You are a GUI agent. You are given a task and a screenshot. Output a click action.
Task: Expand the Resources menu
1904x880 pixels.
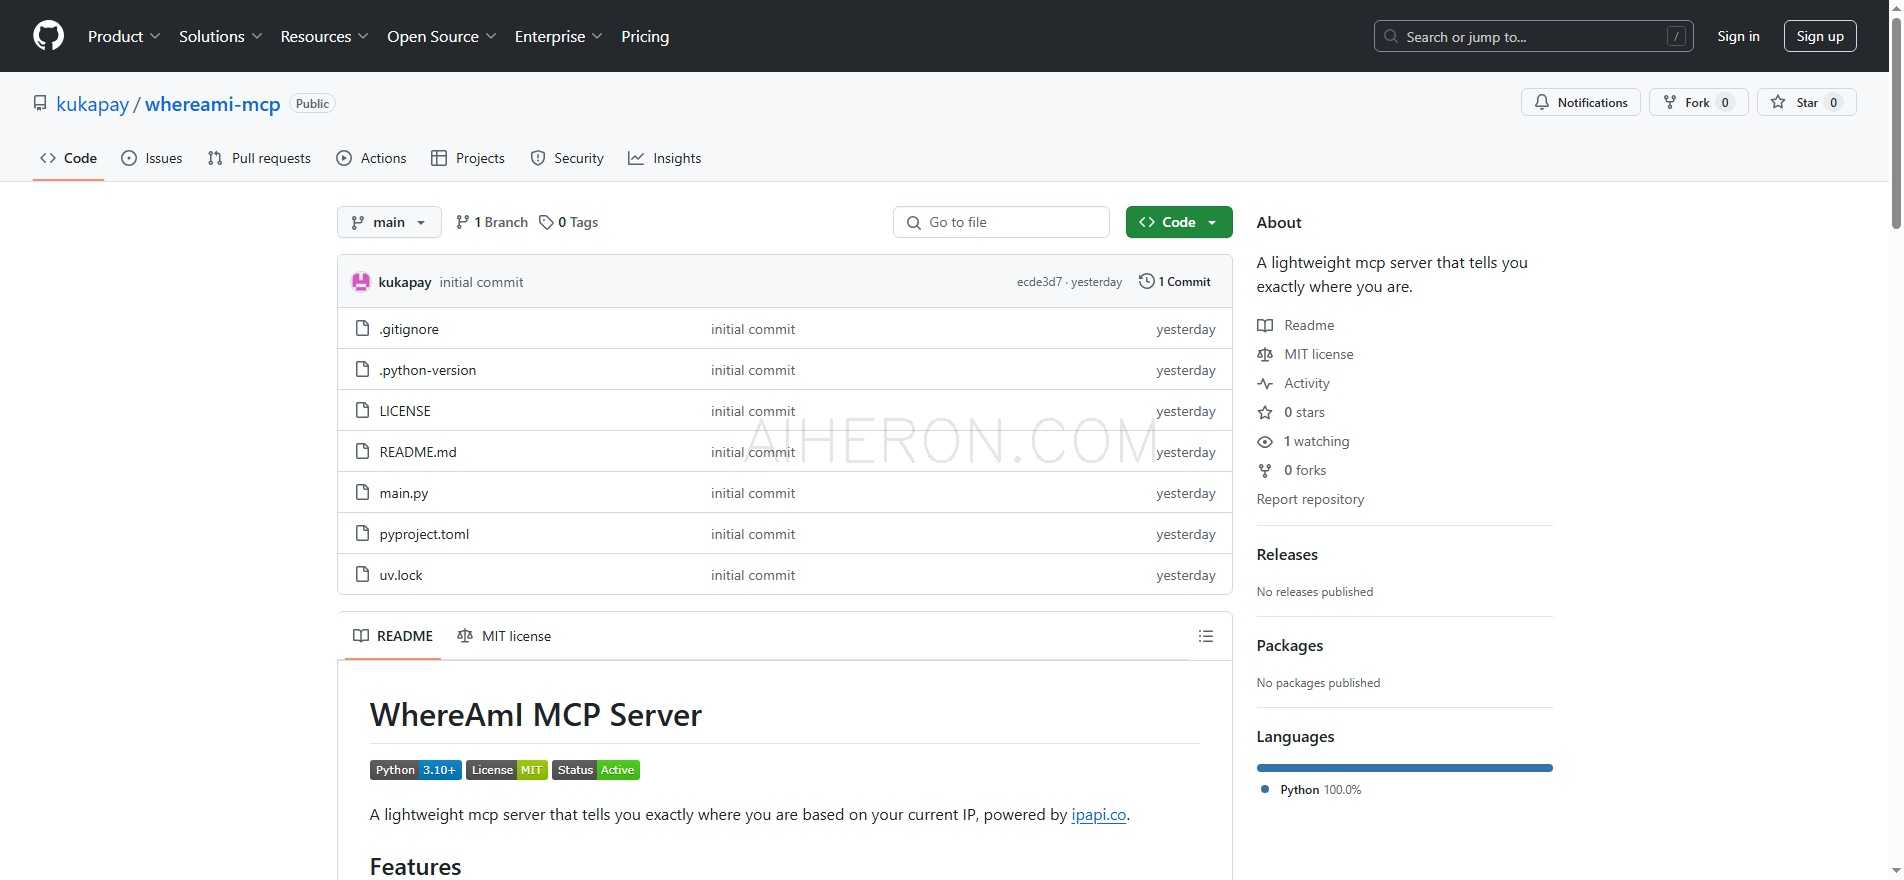[325, 36]
